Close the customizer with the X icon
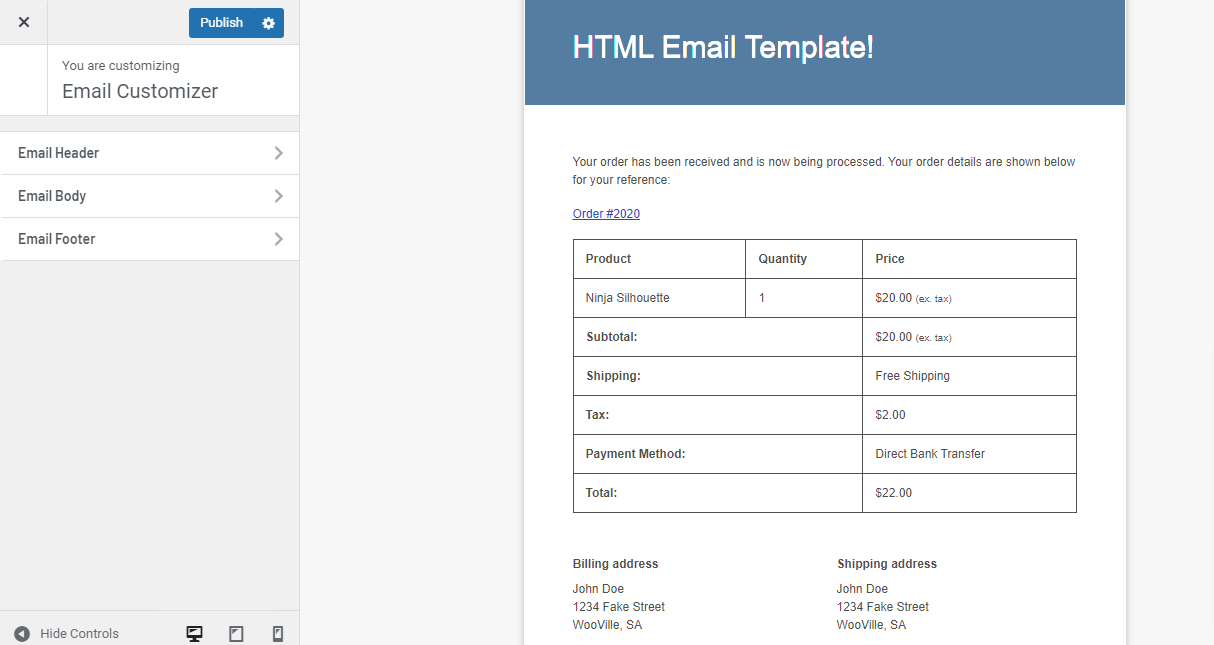 24,22
